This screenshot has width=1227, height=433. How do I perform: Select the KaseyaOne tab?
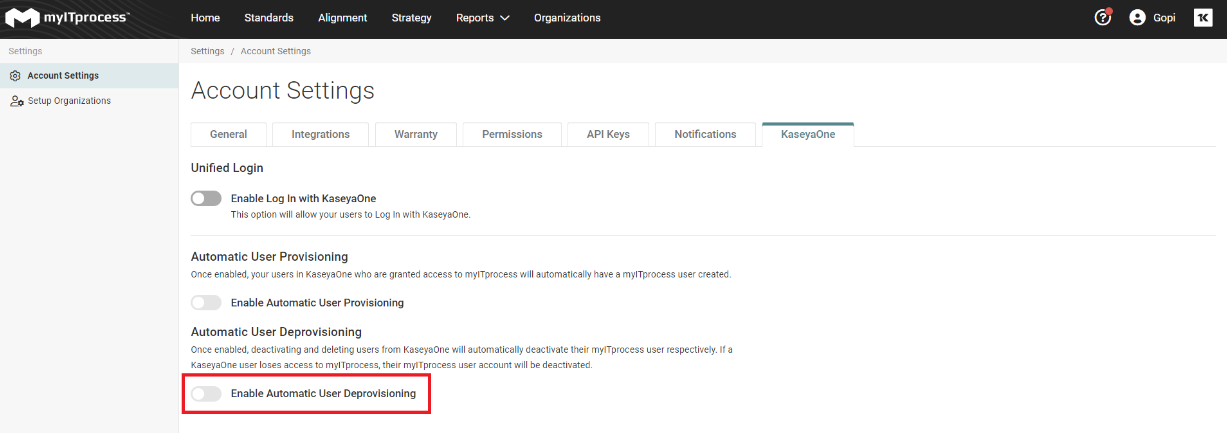[808, 134]
